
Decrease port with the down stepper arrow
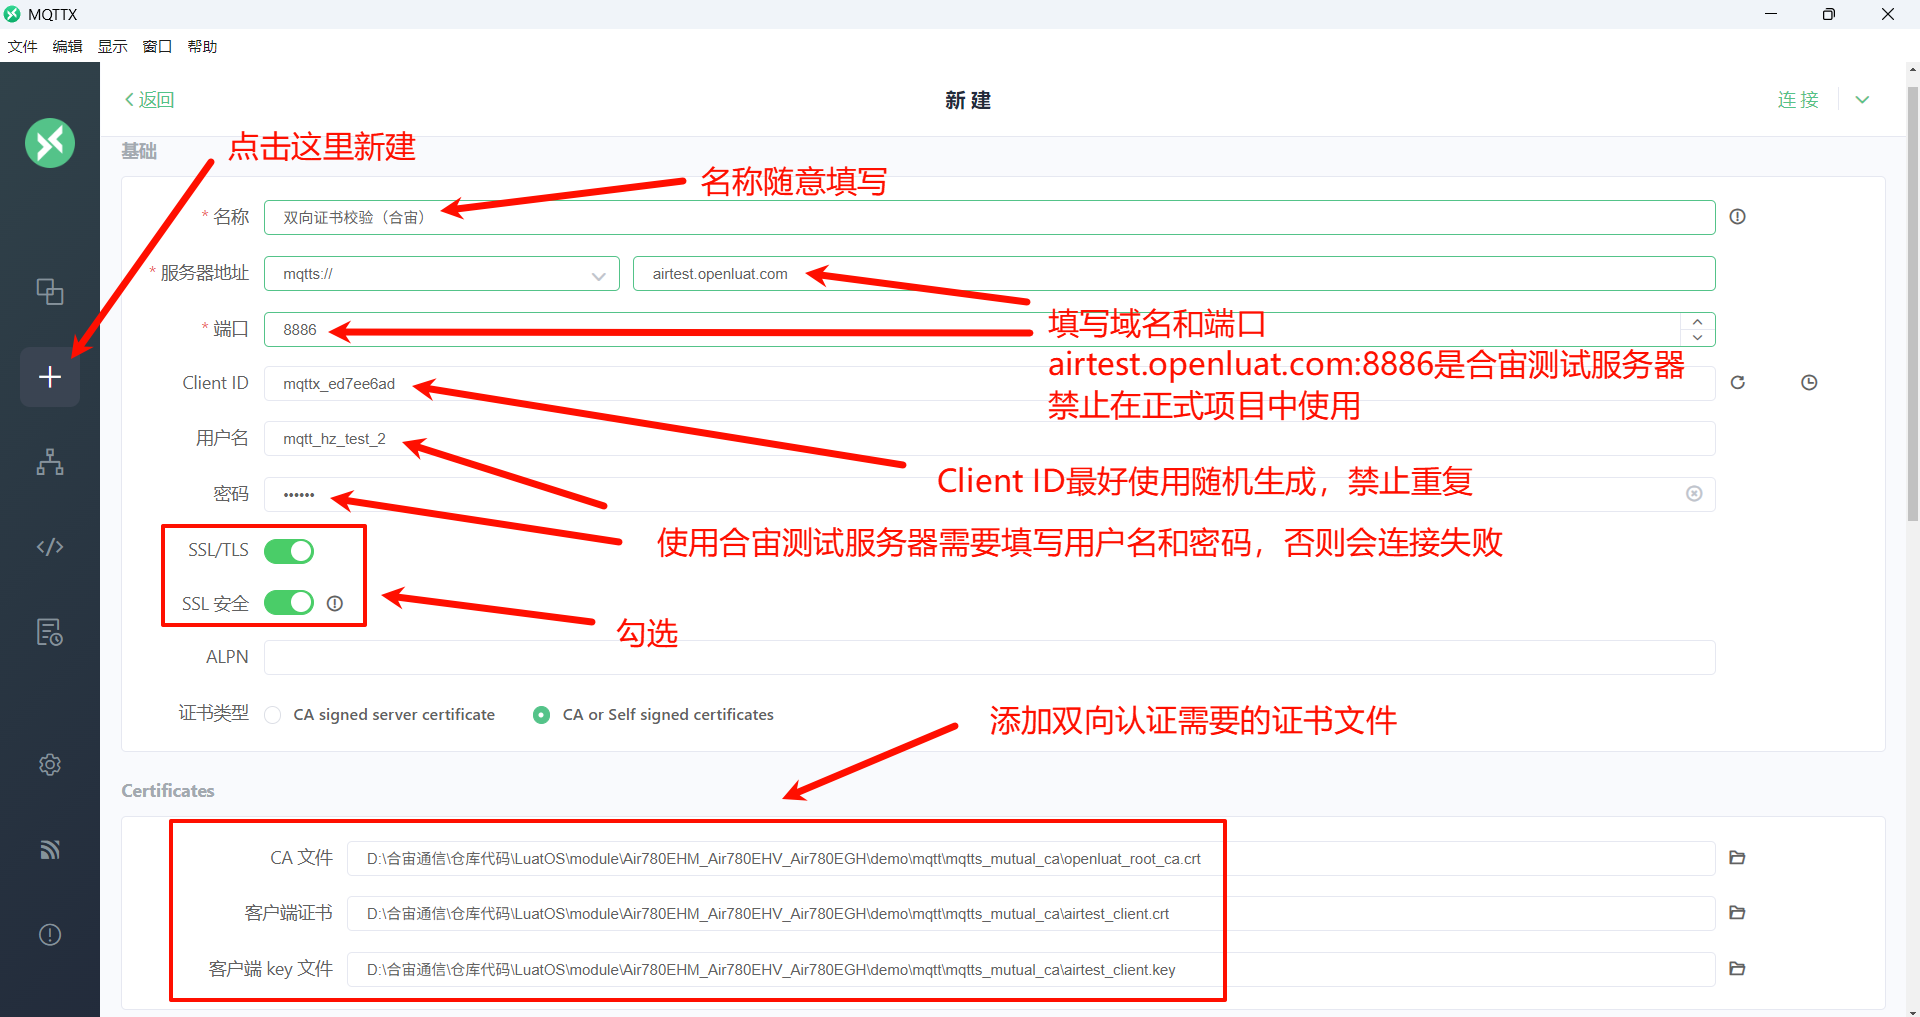[x=1697, y=337]
